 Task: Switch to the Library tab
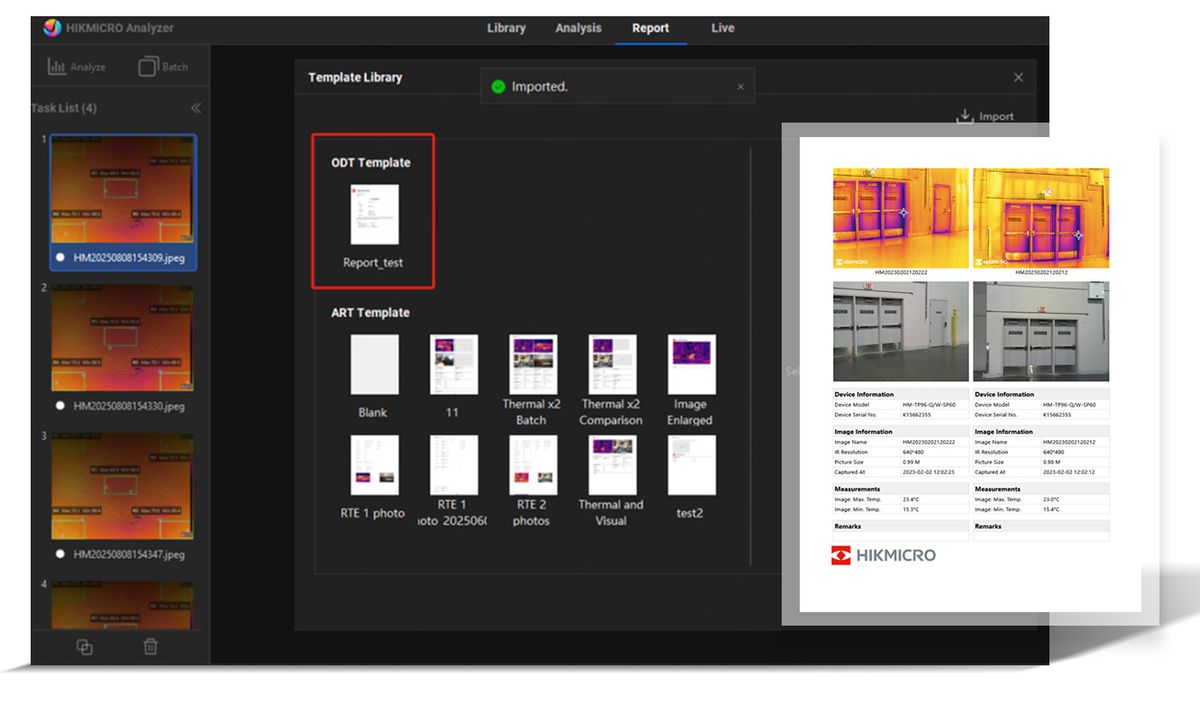coord(506,28)
